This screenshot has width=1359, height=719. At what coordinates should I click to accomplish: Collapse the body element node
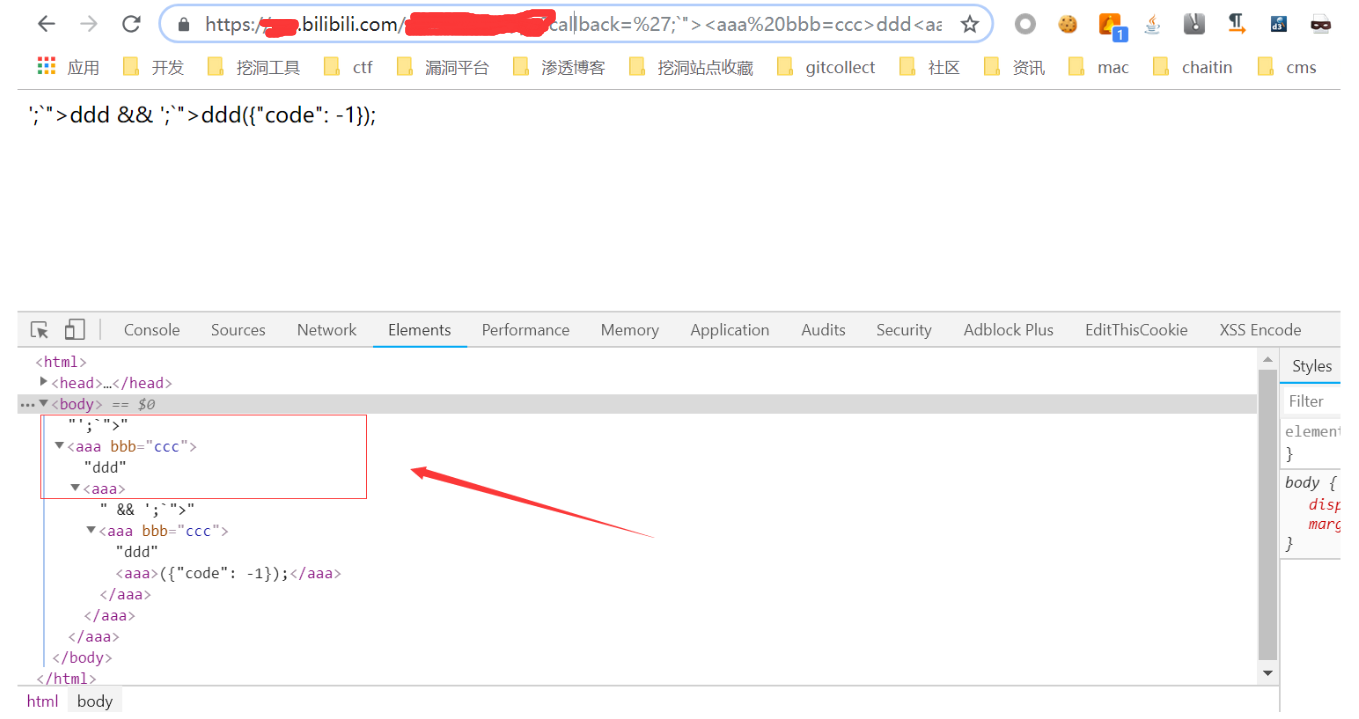point(43,403)
